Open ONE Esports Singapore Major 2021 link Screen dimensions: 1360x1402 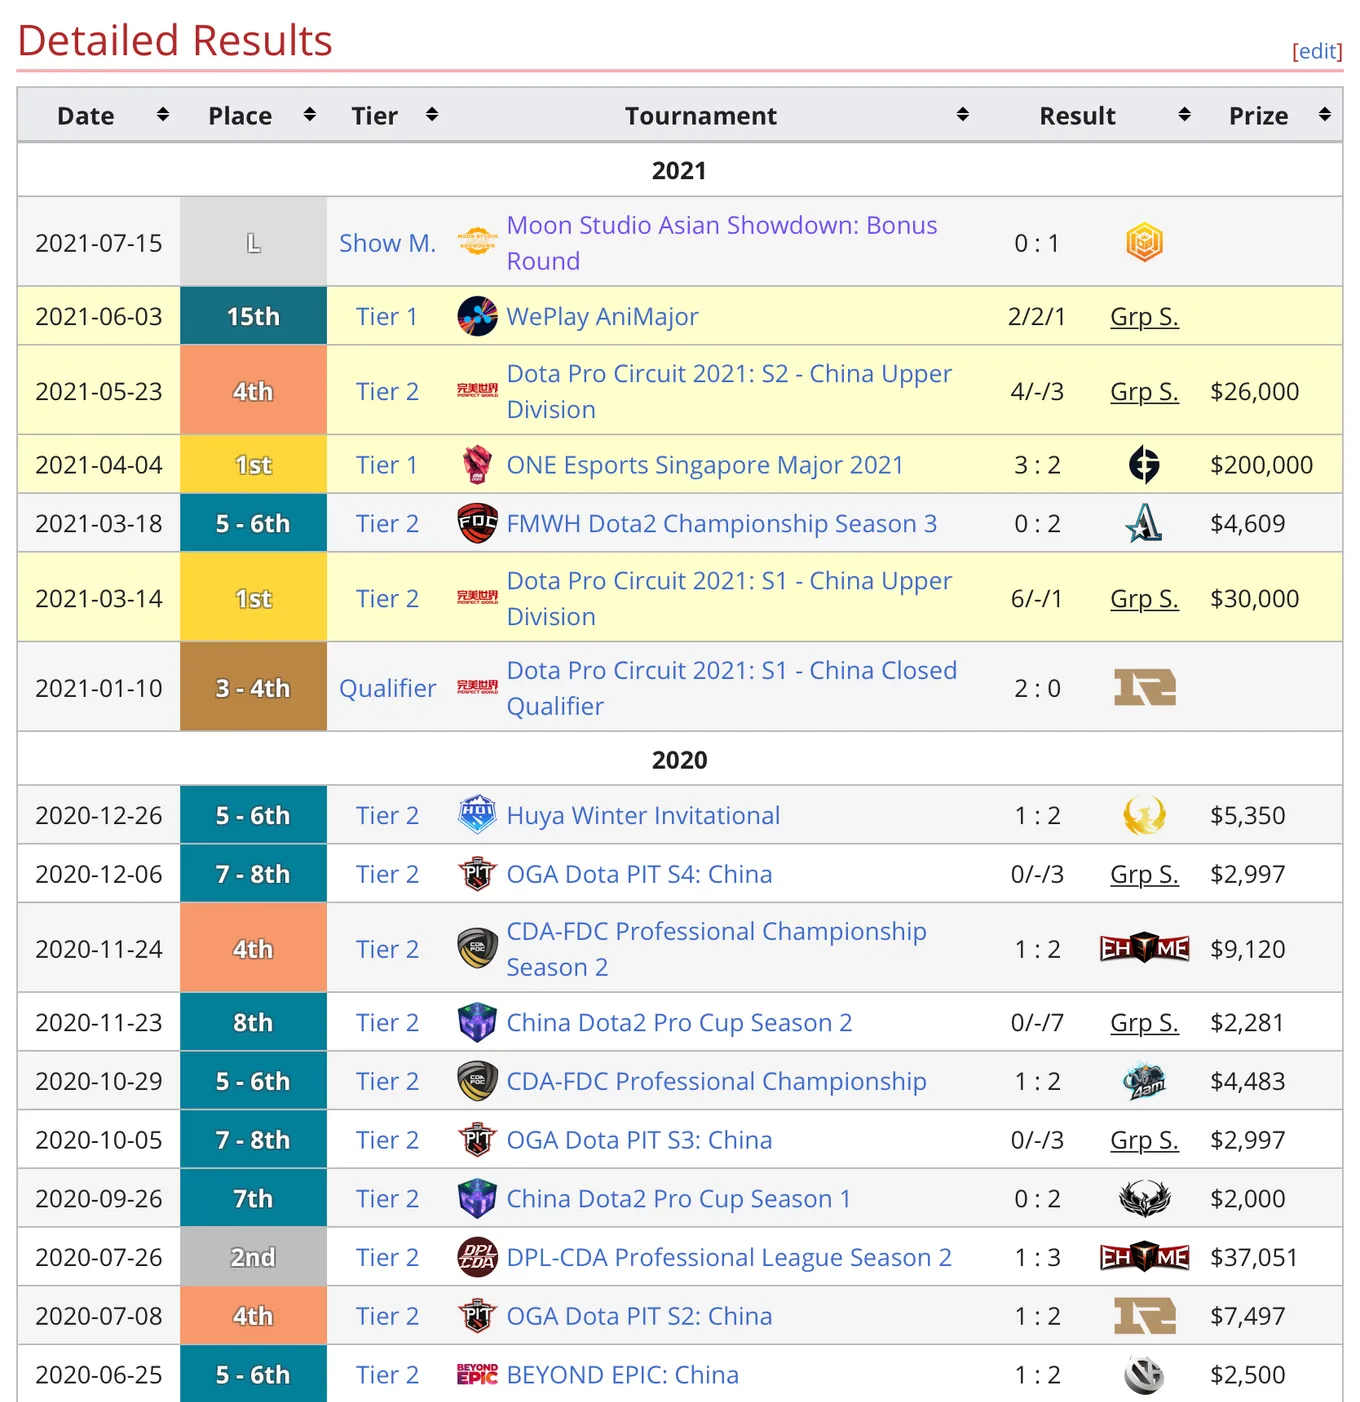click(705, 465)
